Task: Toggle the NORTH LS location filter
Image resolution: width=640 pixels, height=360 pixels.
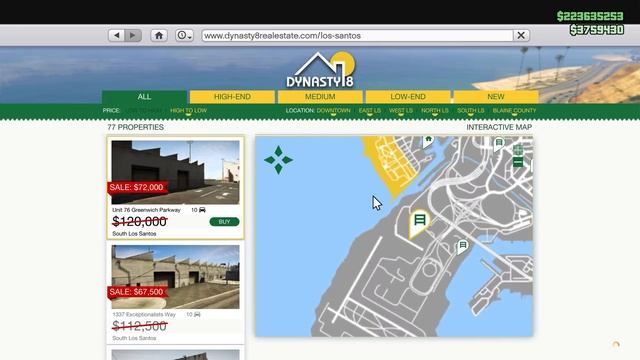Action: [x=435, y=111]
